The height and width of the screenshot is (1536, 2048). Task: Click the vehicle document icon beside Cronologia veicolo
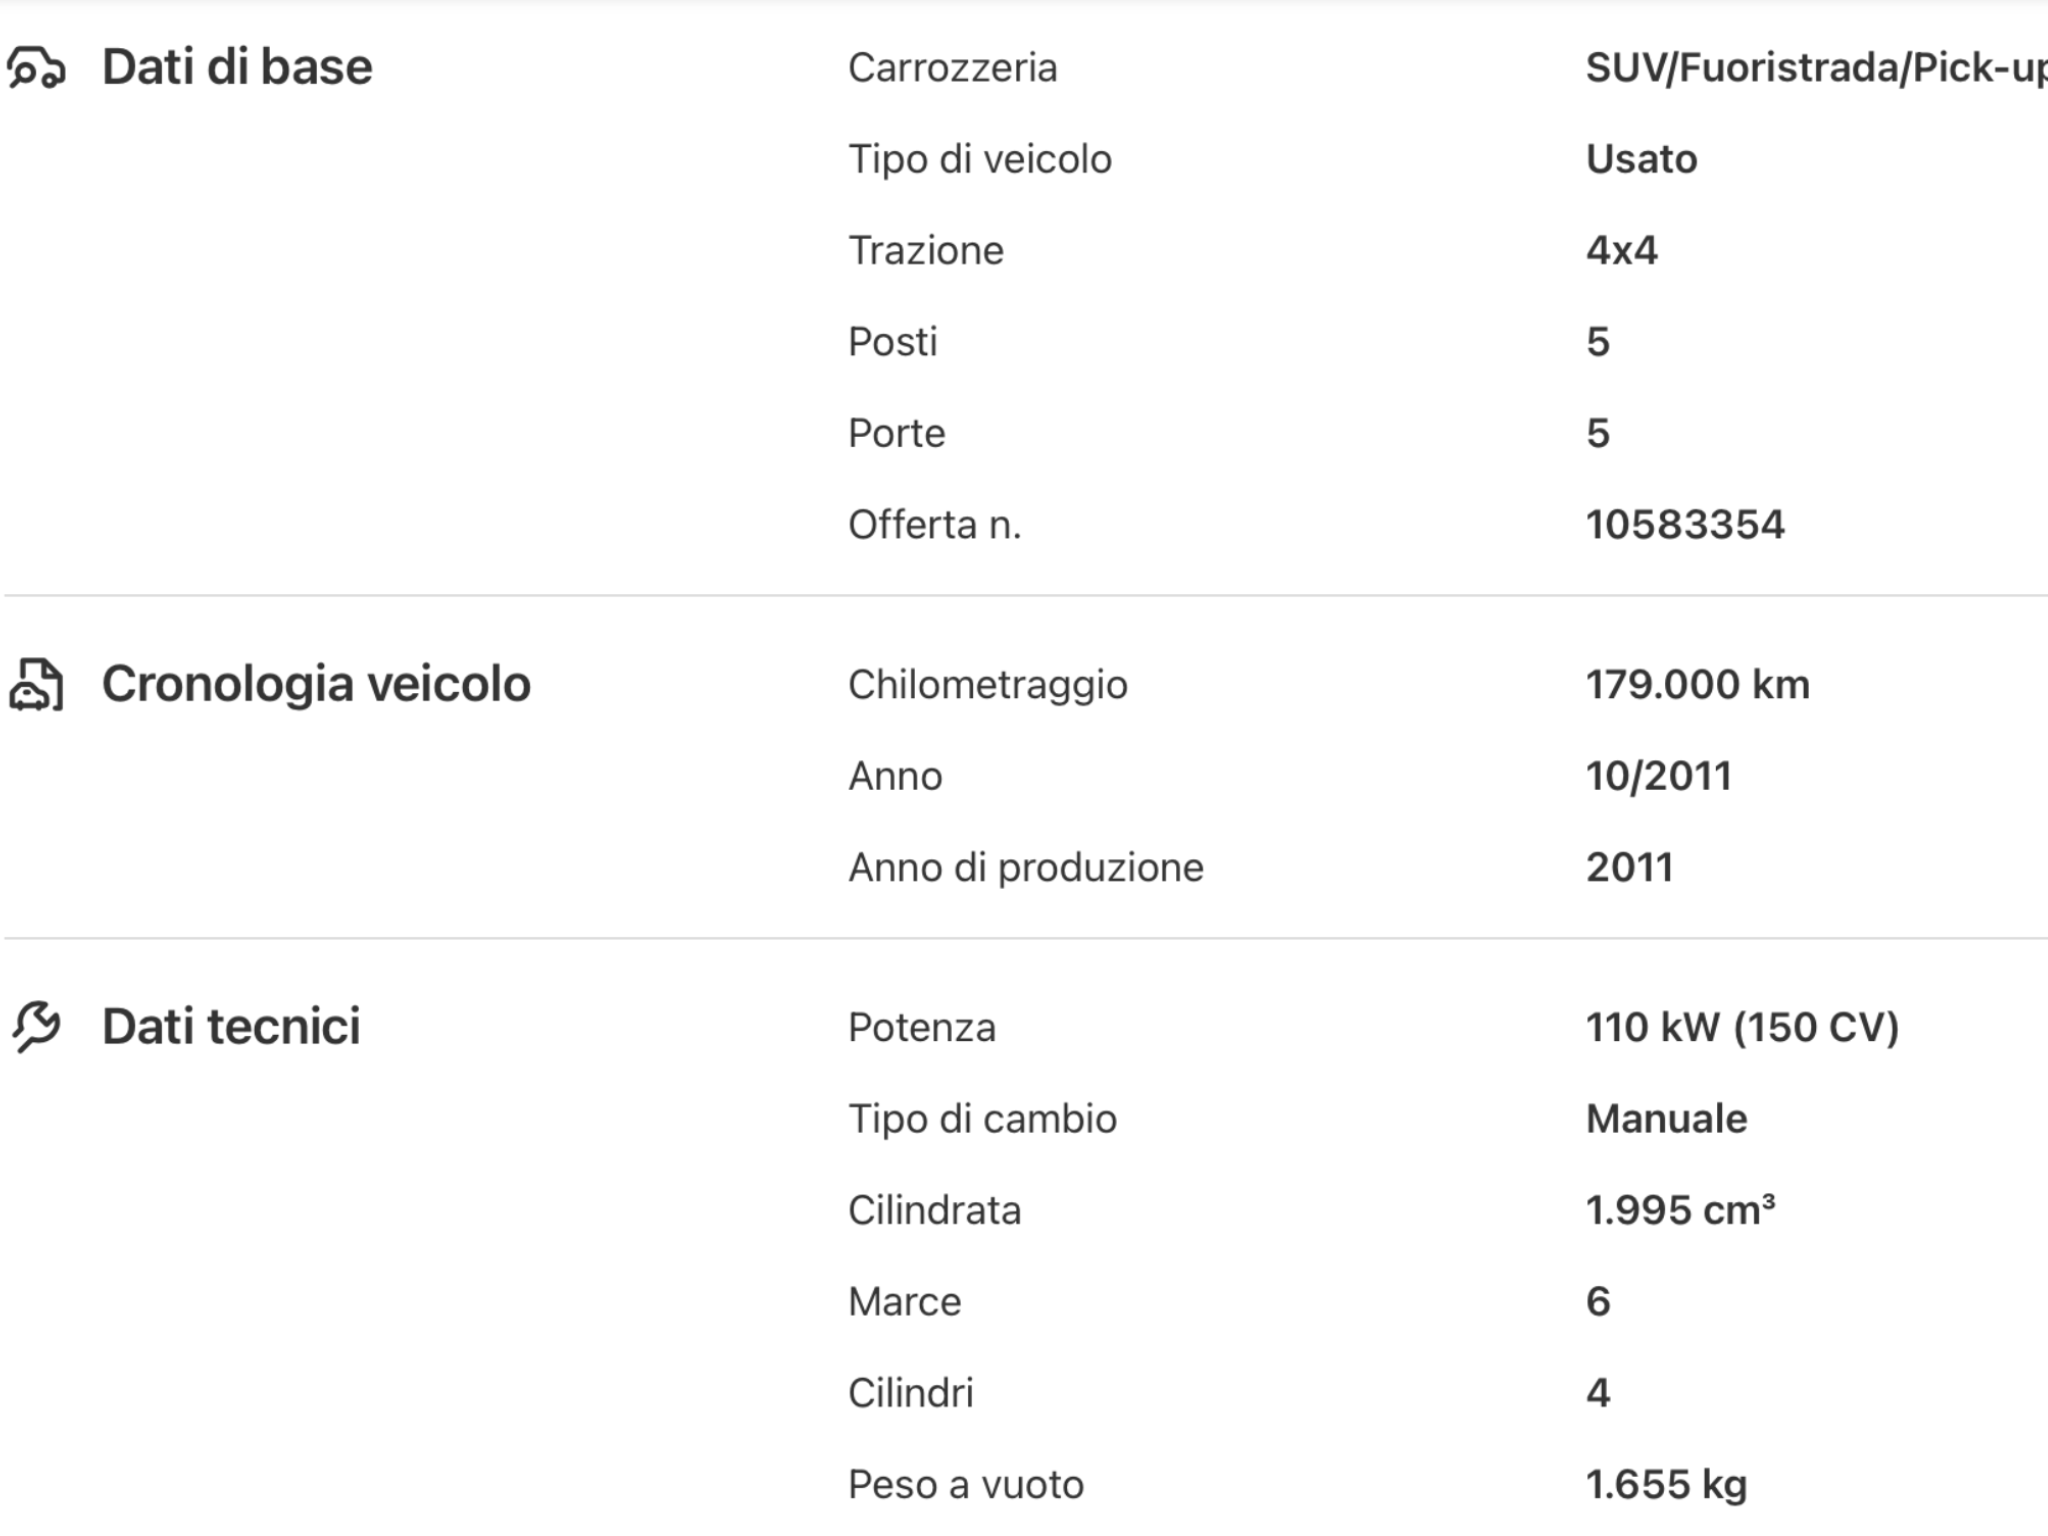37,685
